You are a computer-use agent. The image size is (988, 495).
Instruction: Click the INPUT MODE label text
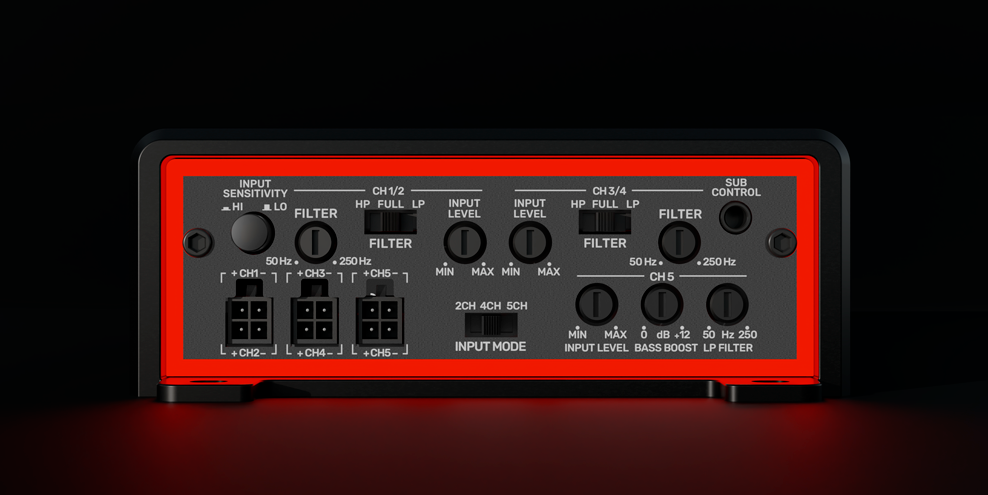click(x=490, y=347)
